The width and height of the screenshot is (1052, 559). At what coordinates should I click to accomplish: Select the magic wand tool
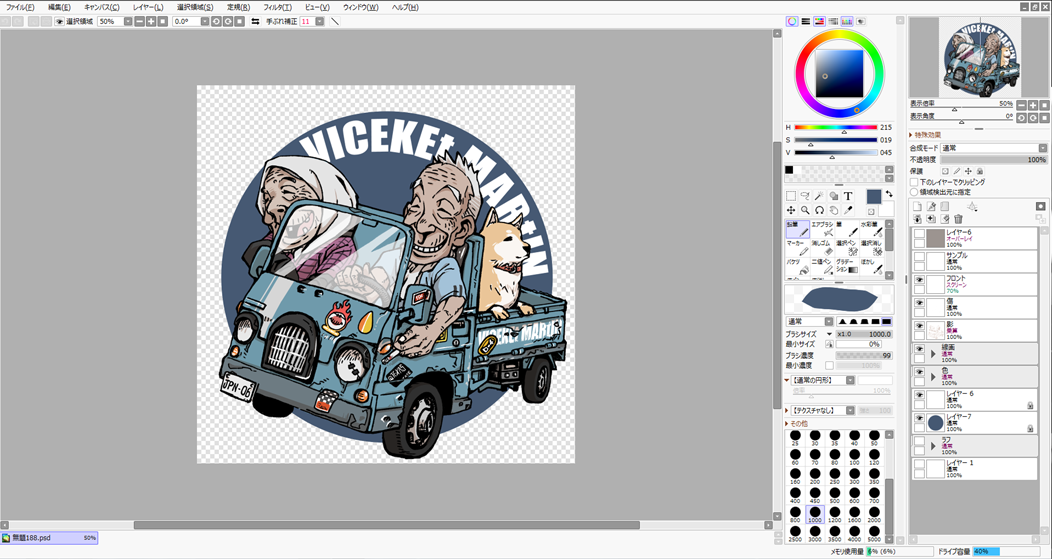[x=819, y=197]
